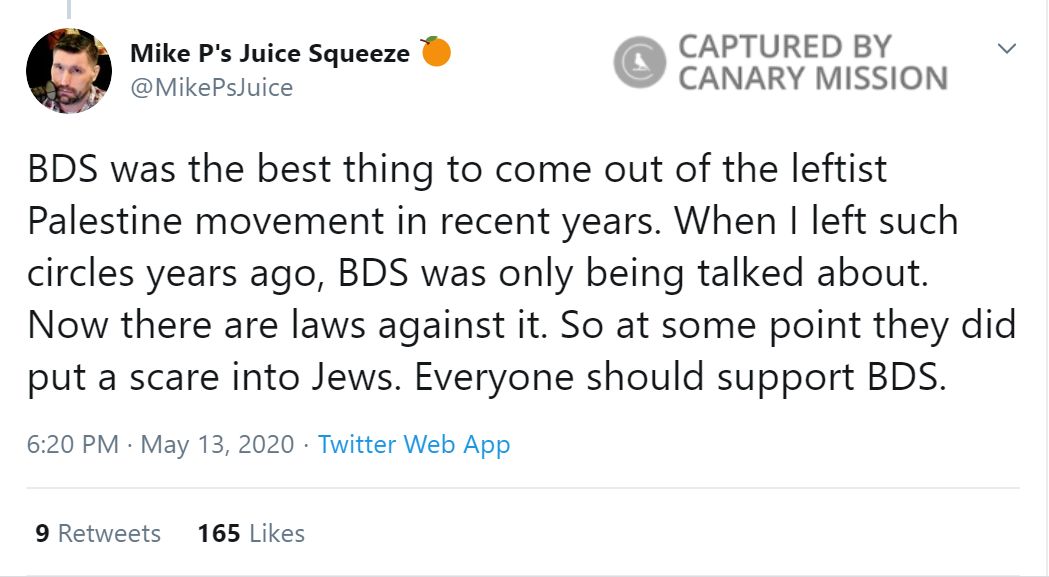
Task: Click the Canary Mission bird logo
Action: [638, 62]
